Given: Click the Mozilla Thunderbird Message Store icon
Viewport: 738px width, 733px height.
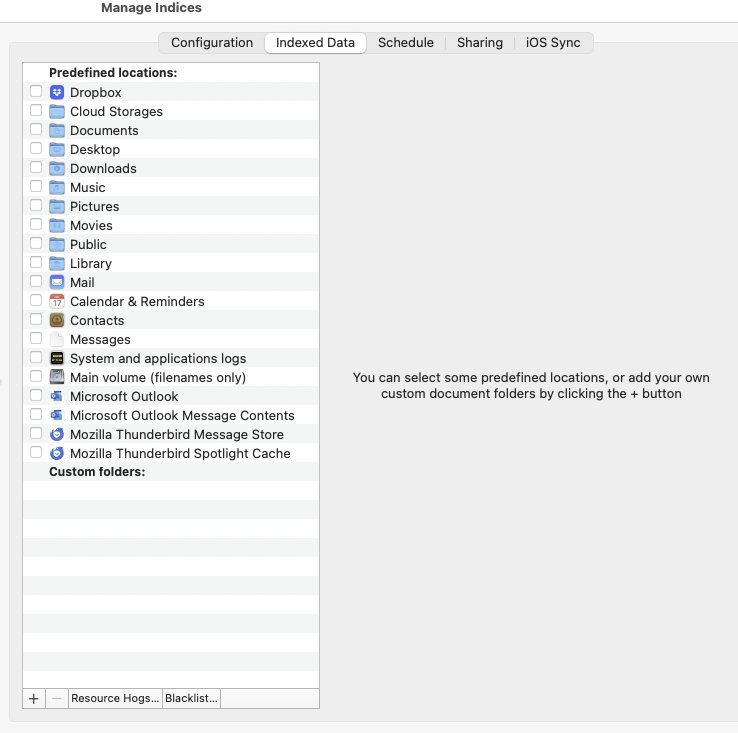Looking at the screenshot, I should pyautogui.click(x=57, y=434).
